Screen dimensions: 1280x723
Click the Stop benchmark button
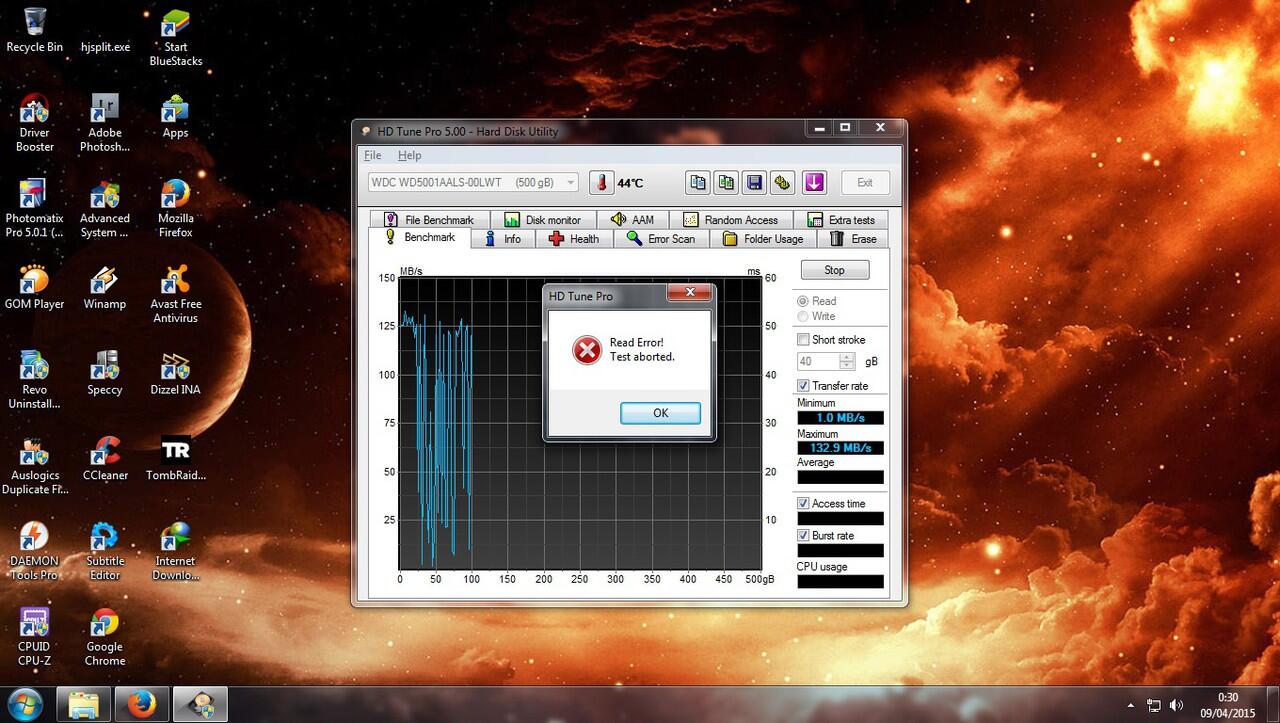pos(834,270)
